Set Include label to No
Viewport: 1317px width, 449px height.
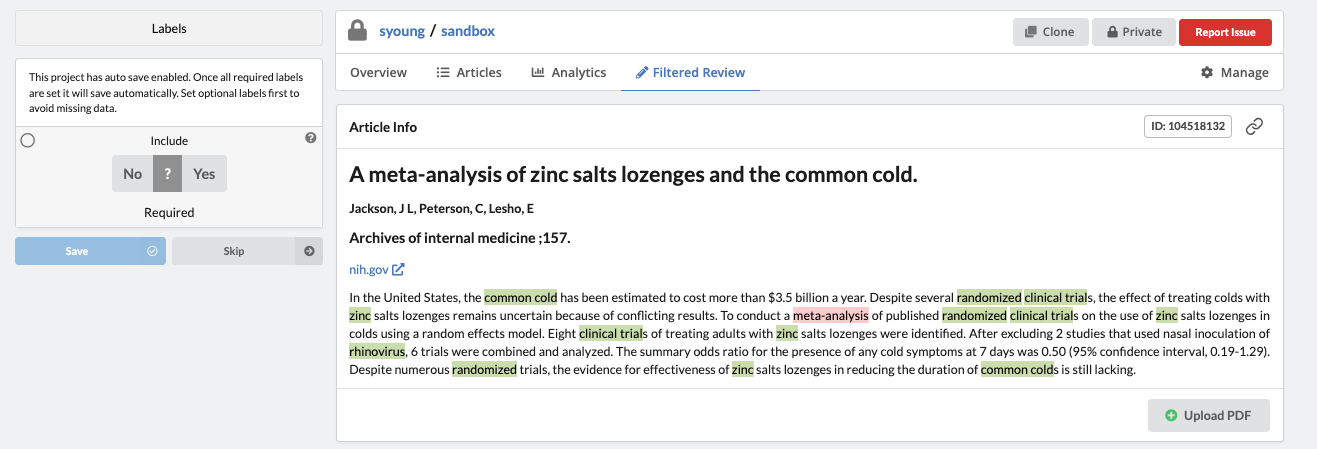133,174
